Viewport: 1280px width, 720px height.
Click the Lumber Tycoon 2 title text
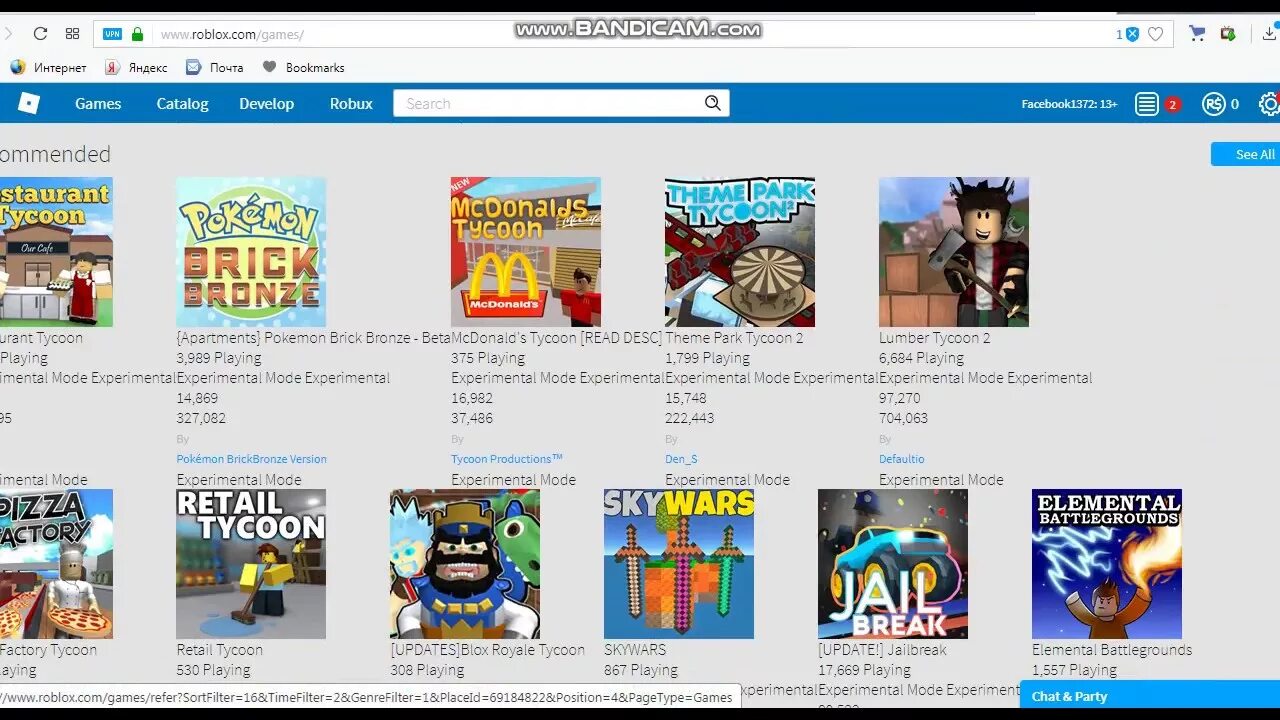[x=935, y=338]
